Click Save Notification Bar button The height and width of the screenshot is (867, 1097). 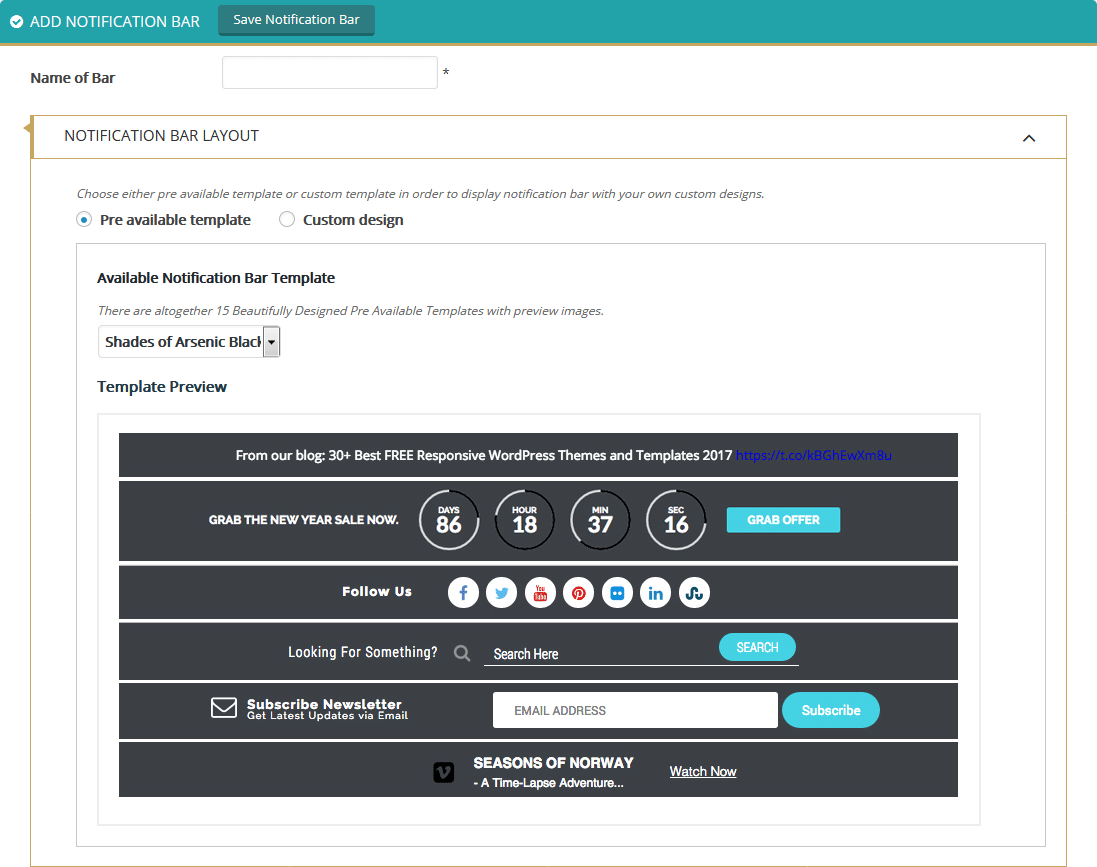coord(296,20)
